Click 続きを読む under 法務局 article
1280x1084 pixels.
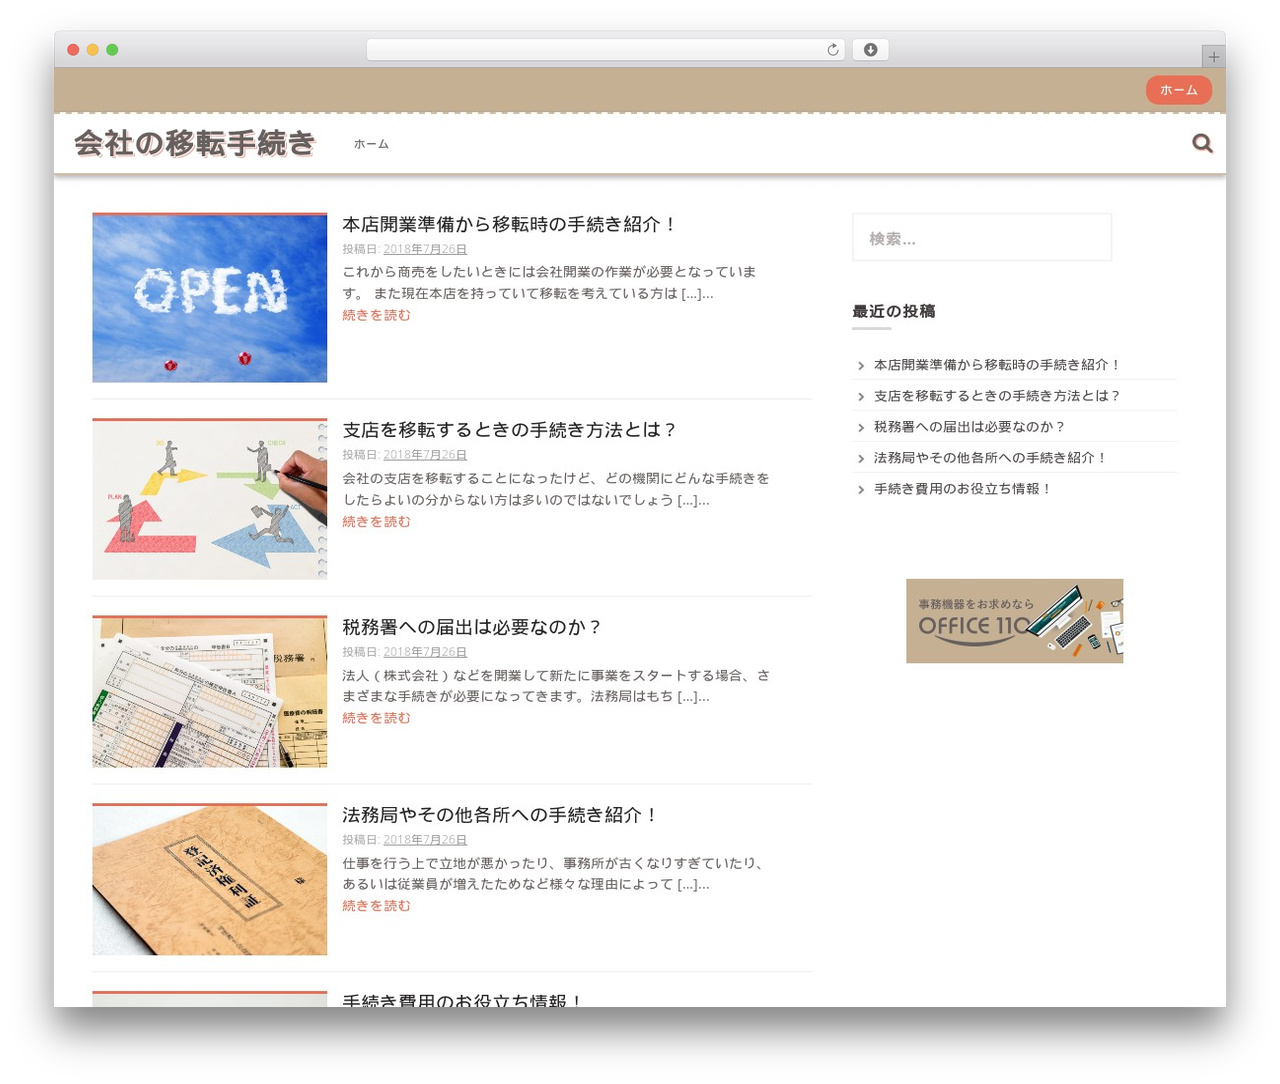coord(376,906)
